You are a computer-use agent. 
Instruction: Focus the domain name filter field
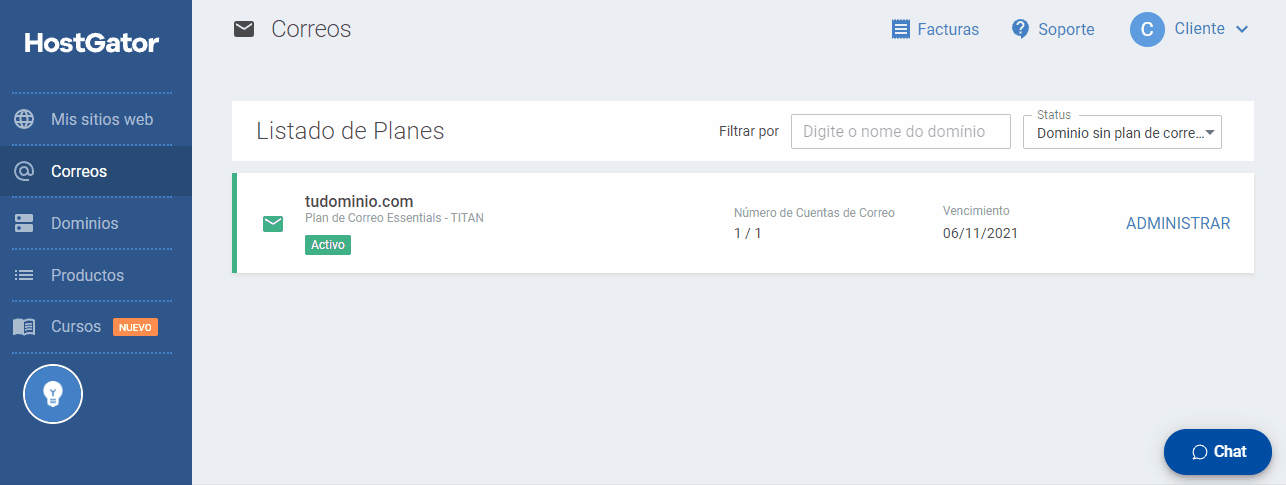click(x=901, y=132)
